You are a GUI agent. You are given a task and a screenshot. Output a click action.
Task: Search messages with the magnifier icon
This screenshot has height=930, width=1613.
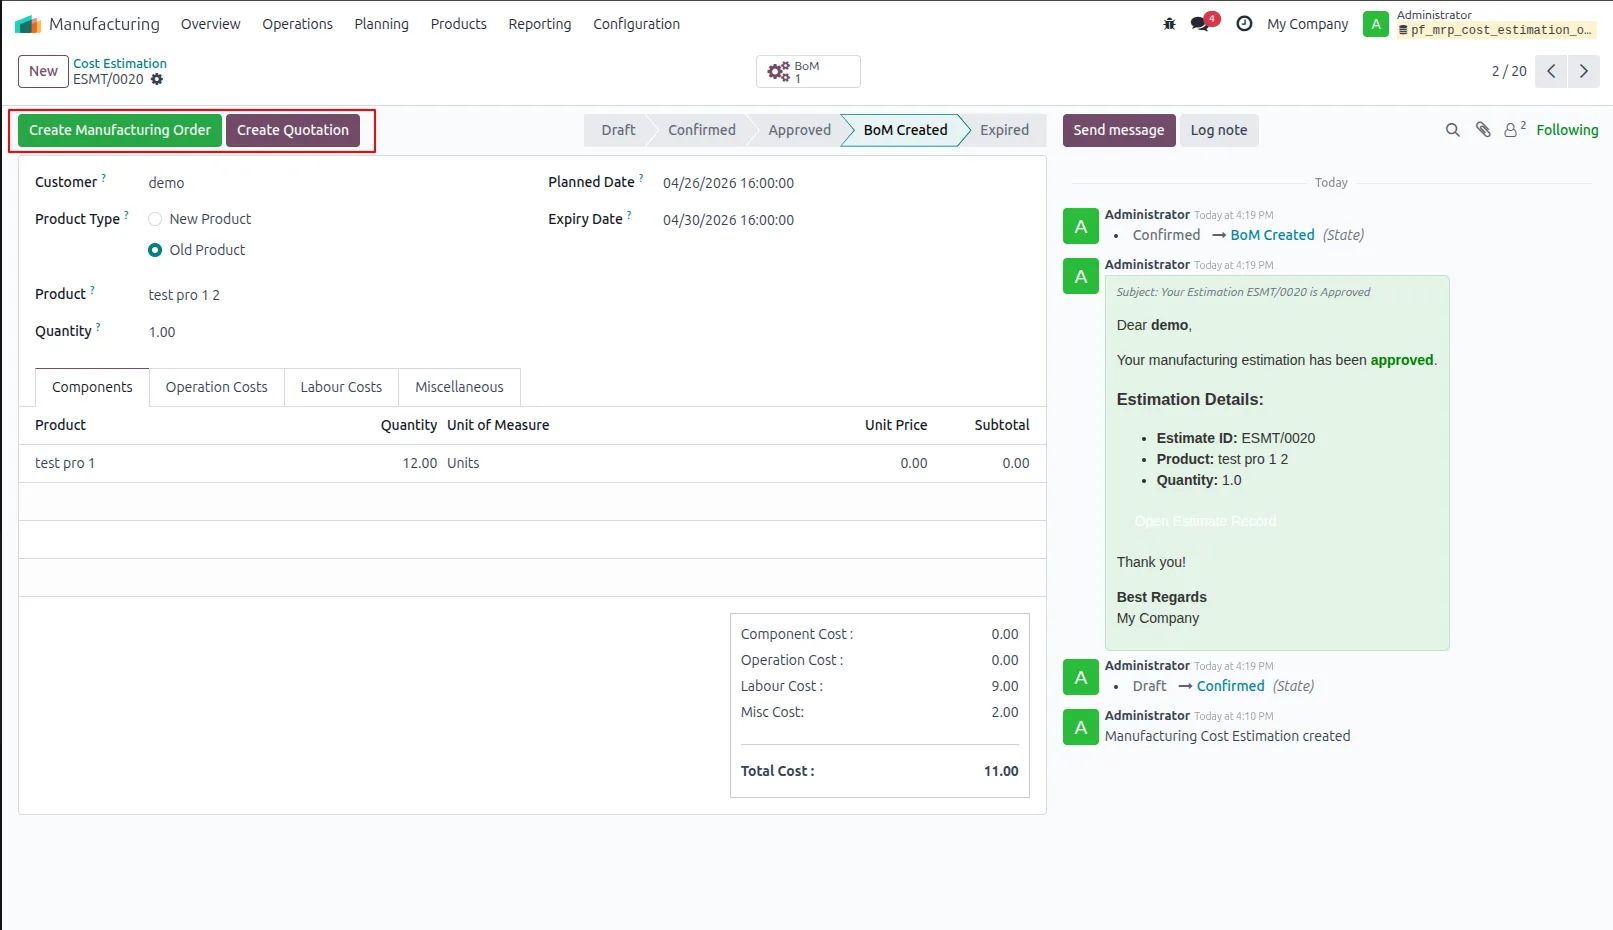1453,130
